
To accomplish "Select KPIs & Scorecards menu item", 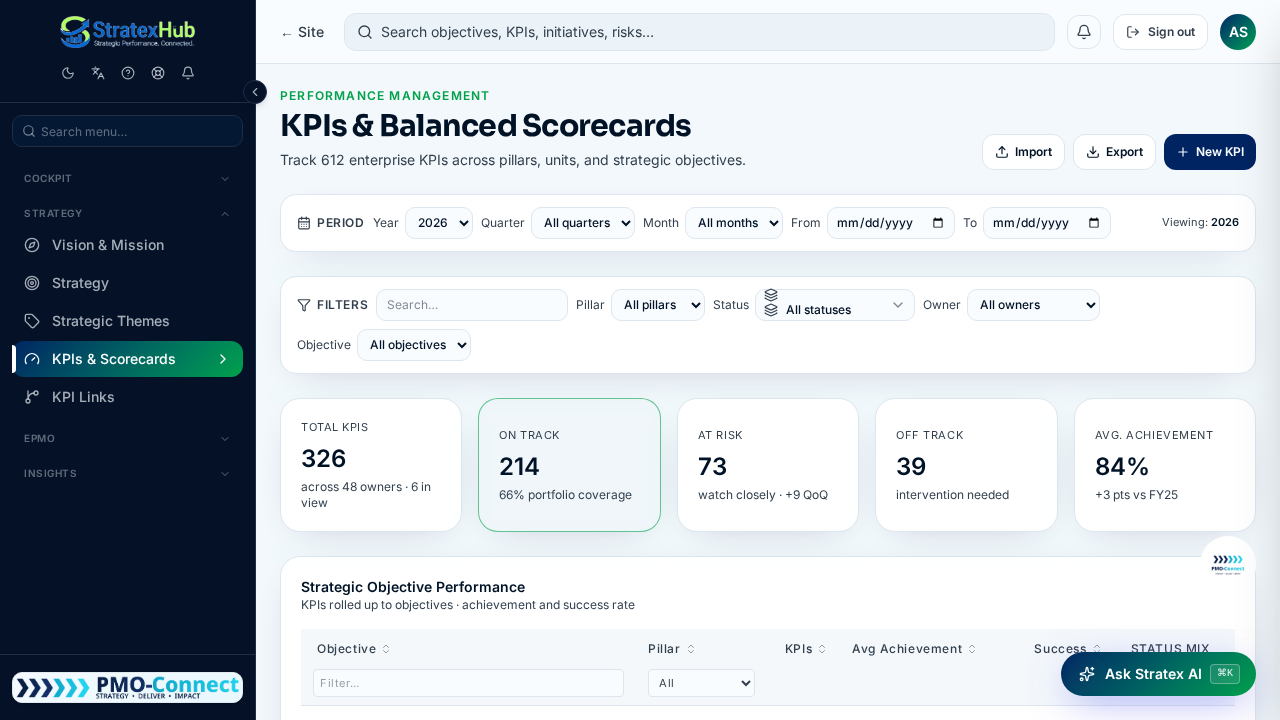I will point(127,359).
